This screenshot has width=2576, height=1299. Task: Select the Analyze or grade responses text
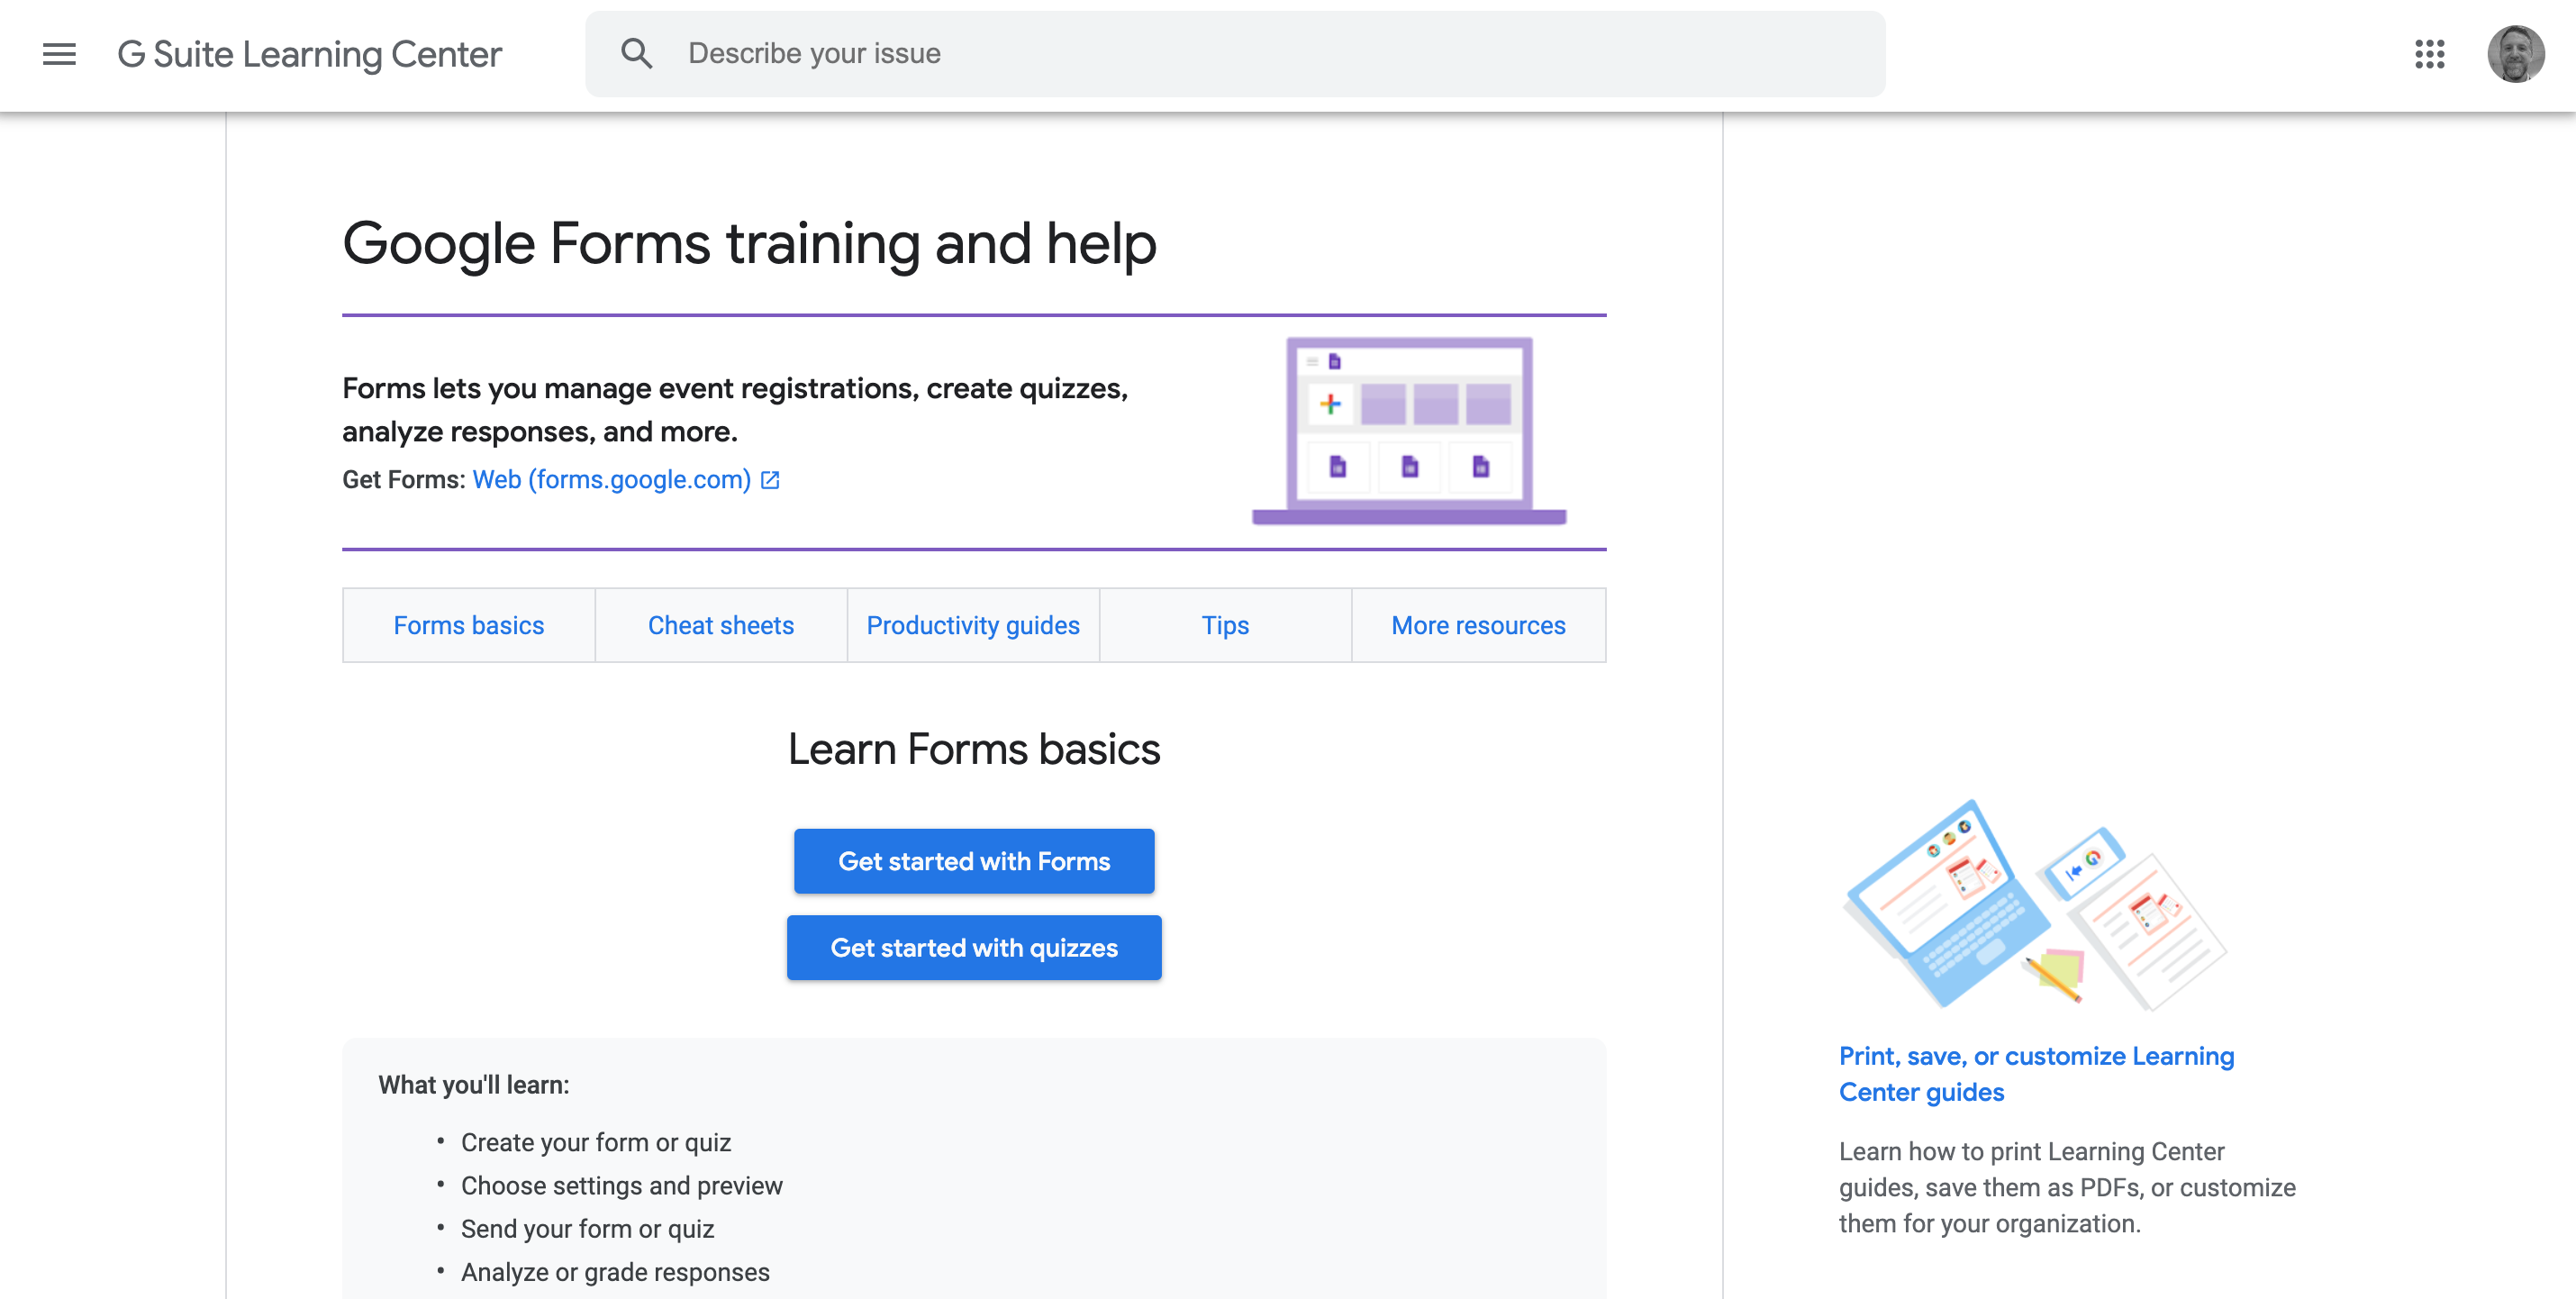point(615,1272)
